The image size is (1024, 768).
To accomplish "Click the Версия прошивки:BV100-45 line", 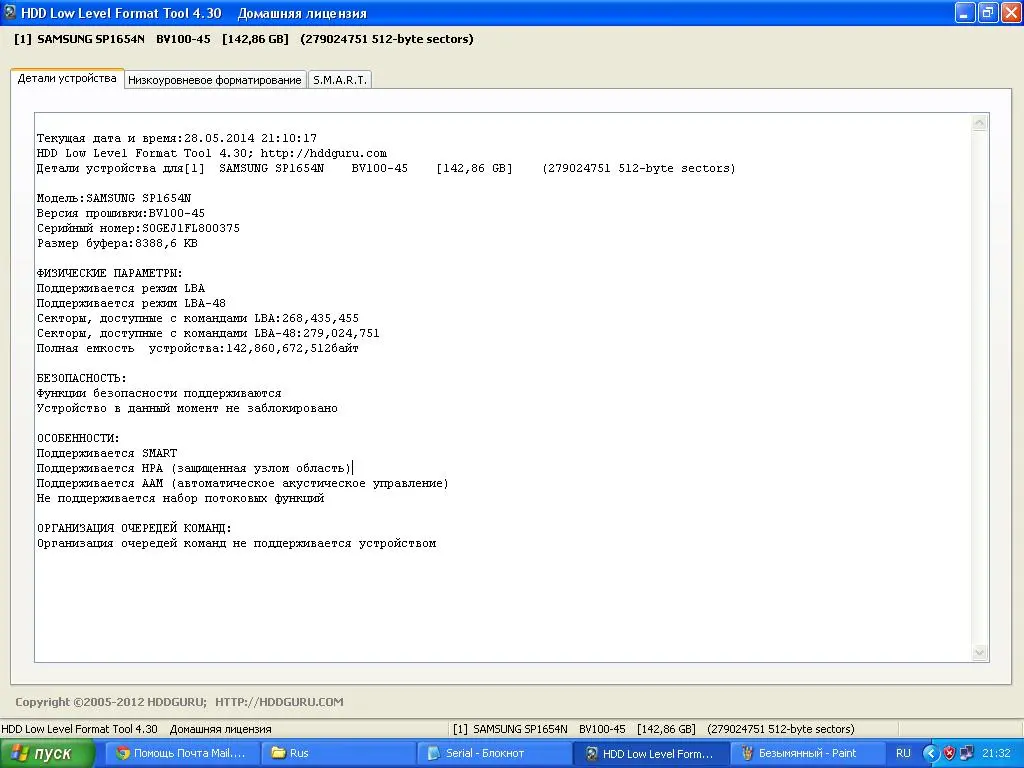I will (x=121, y=214).
